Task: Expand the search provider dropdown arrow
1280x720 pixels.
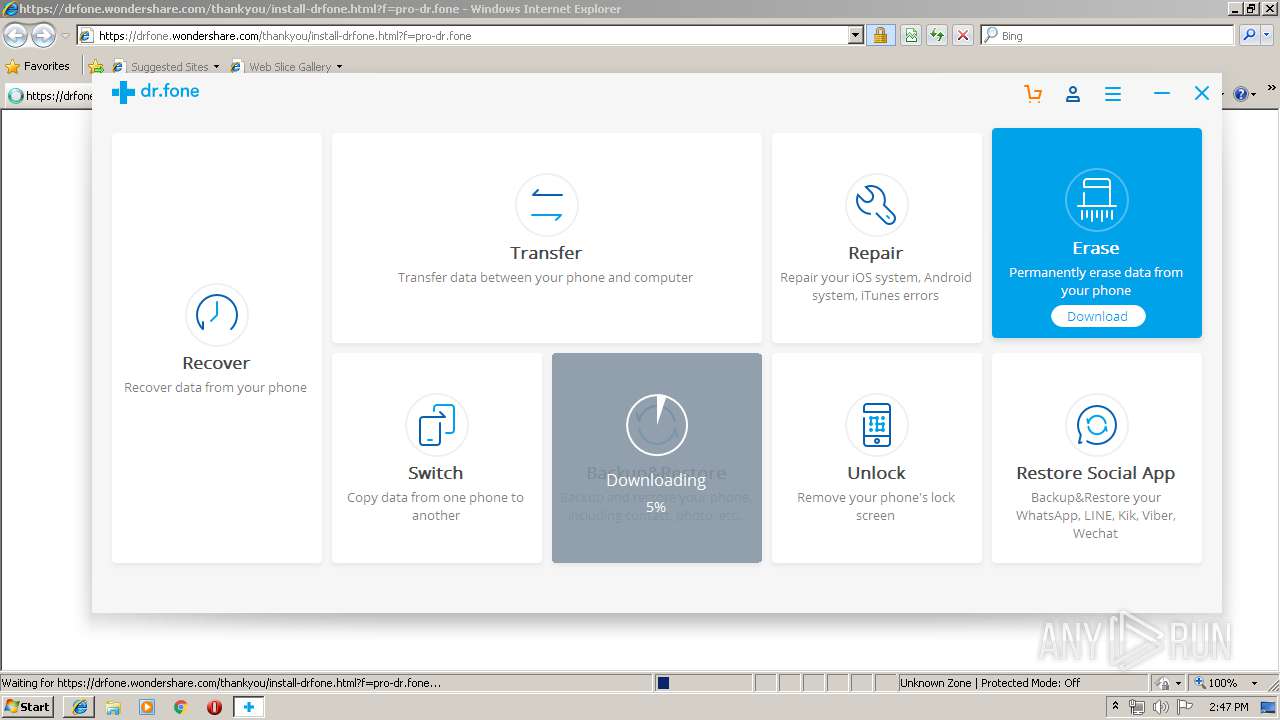Action: (1268, 35)
